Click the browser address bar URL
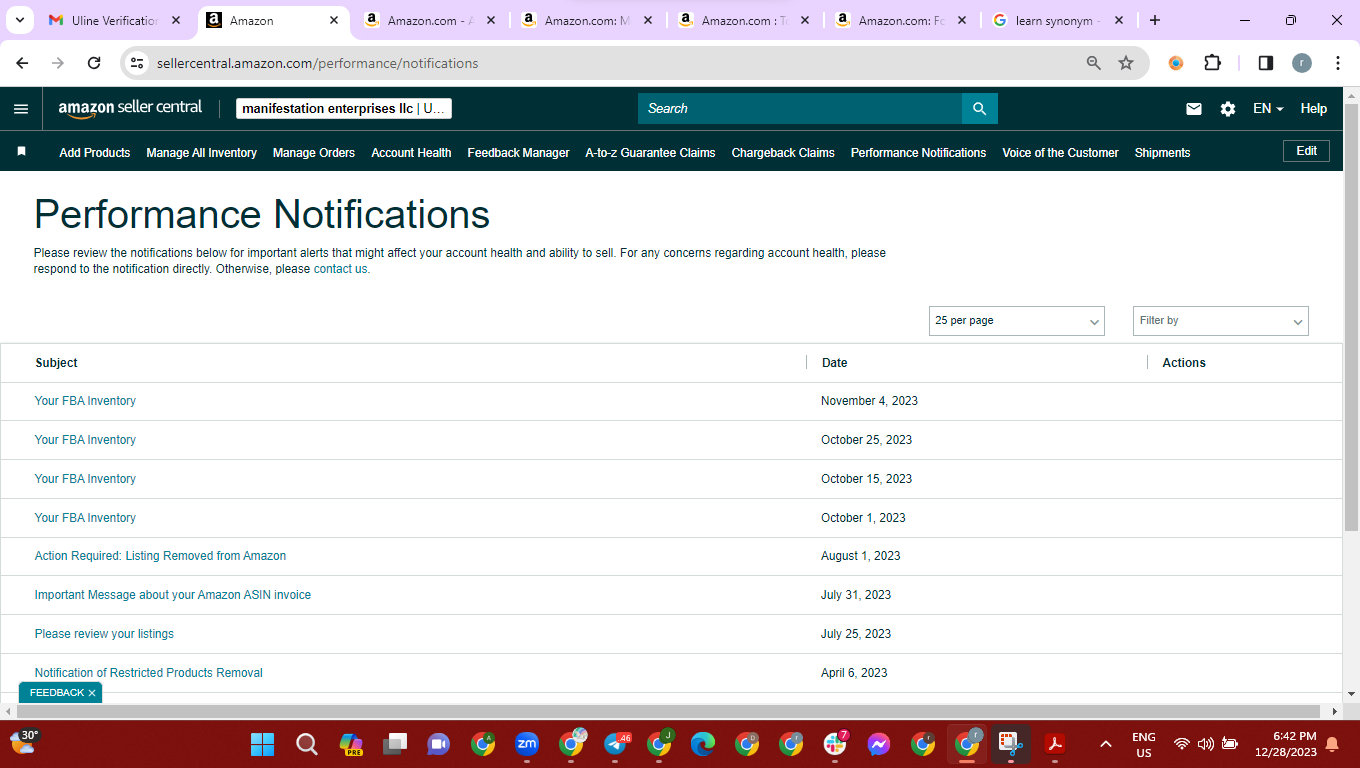The width and height of the screenshot is (1360, 768). pyautogui.click(x=318, y=63)
